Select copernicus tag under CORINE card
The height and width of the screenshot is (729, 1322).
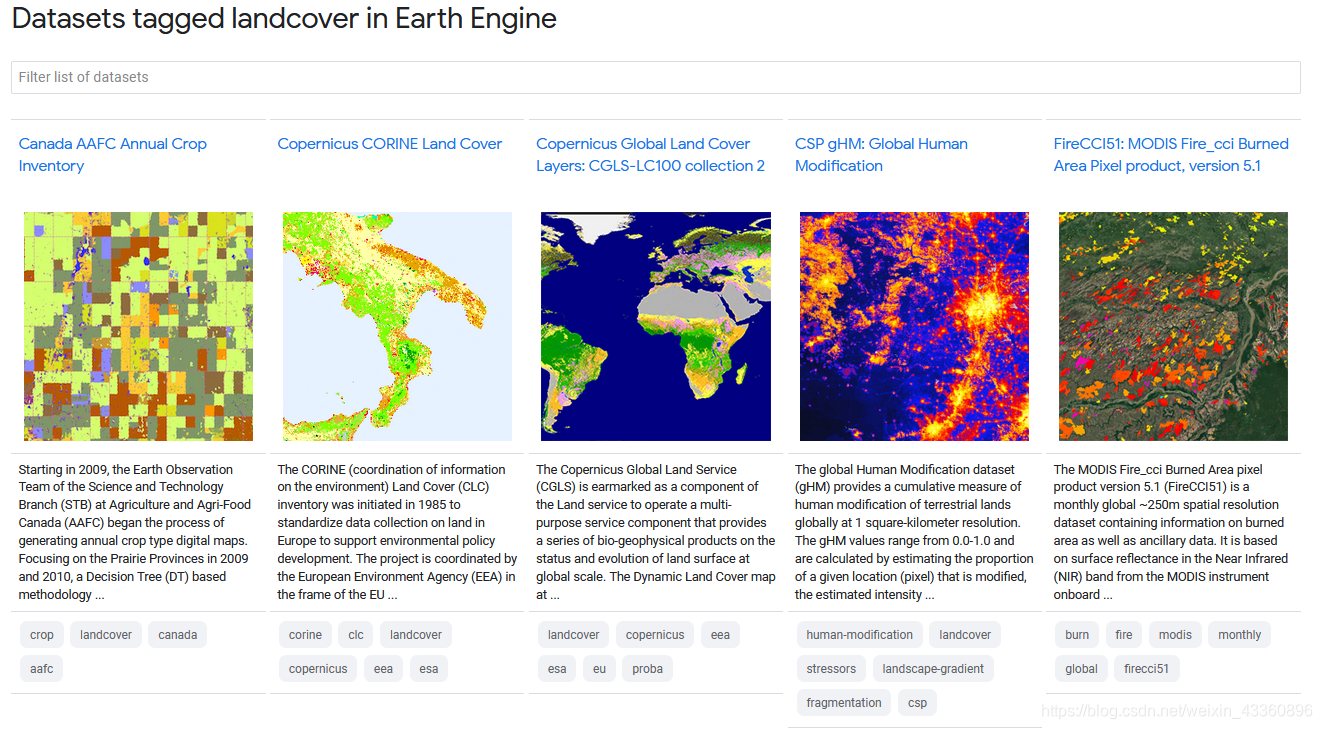tap(318, 669)
